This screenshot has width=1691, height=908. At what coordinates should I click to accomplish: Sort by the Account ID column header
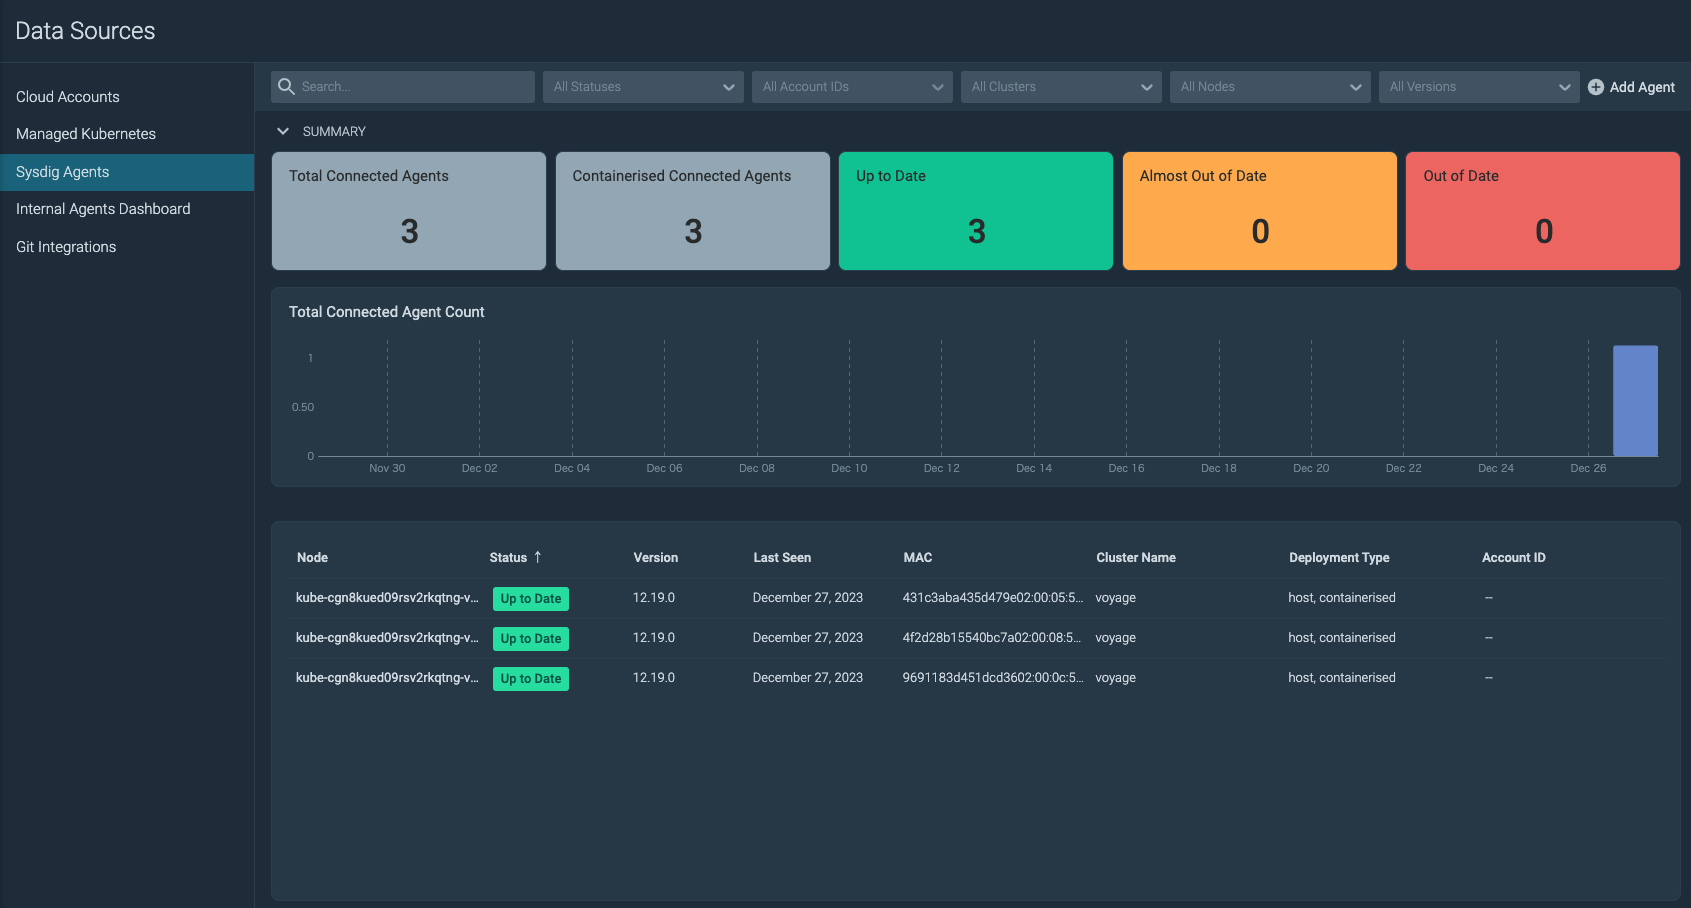point(1513,558)
